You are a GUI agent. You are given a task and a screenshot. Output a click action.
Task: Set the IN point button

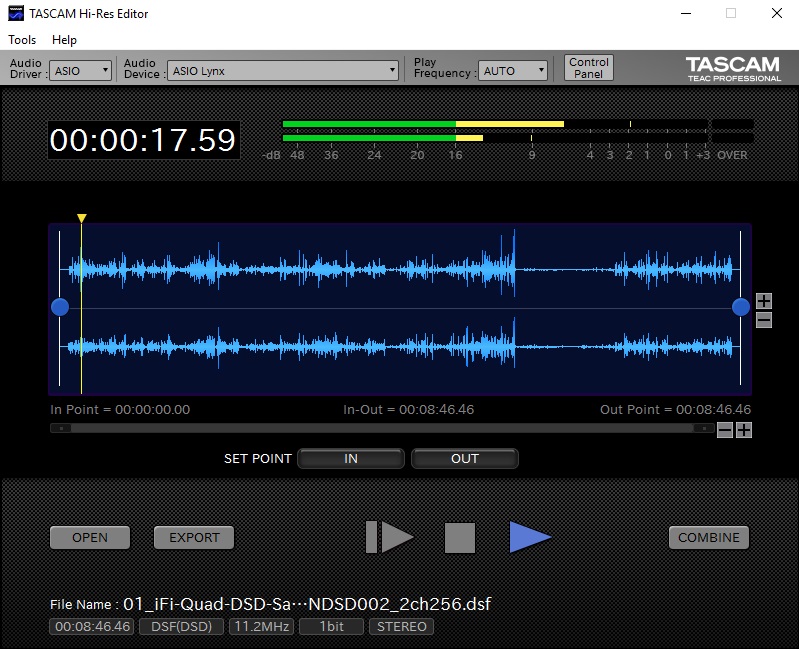tap(351, 458)
